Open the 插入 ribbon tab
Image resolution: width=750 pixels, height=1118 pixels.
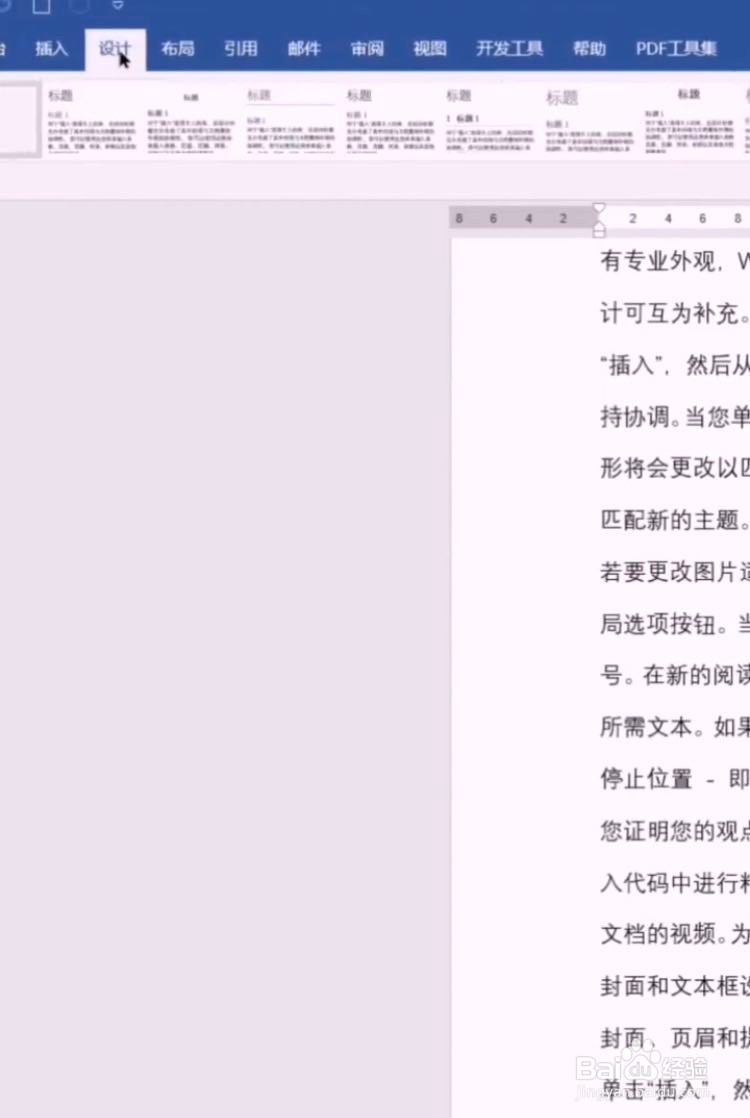51,48
